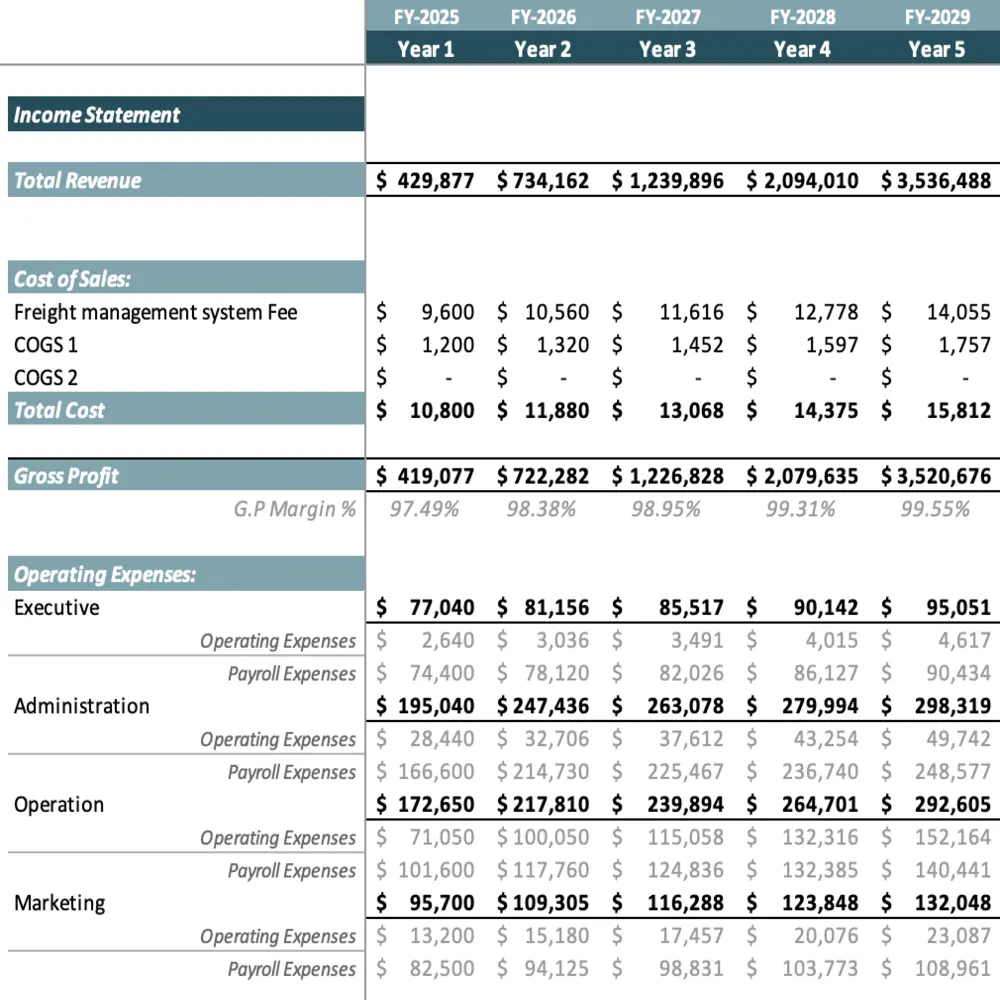Click G.P margin value 98.95%
Viewport: 1000px width, 1000px height.
tap(666, 510)
